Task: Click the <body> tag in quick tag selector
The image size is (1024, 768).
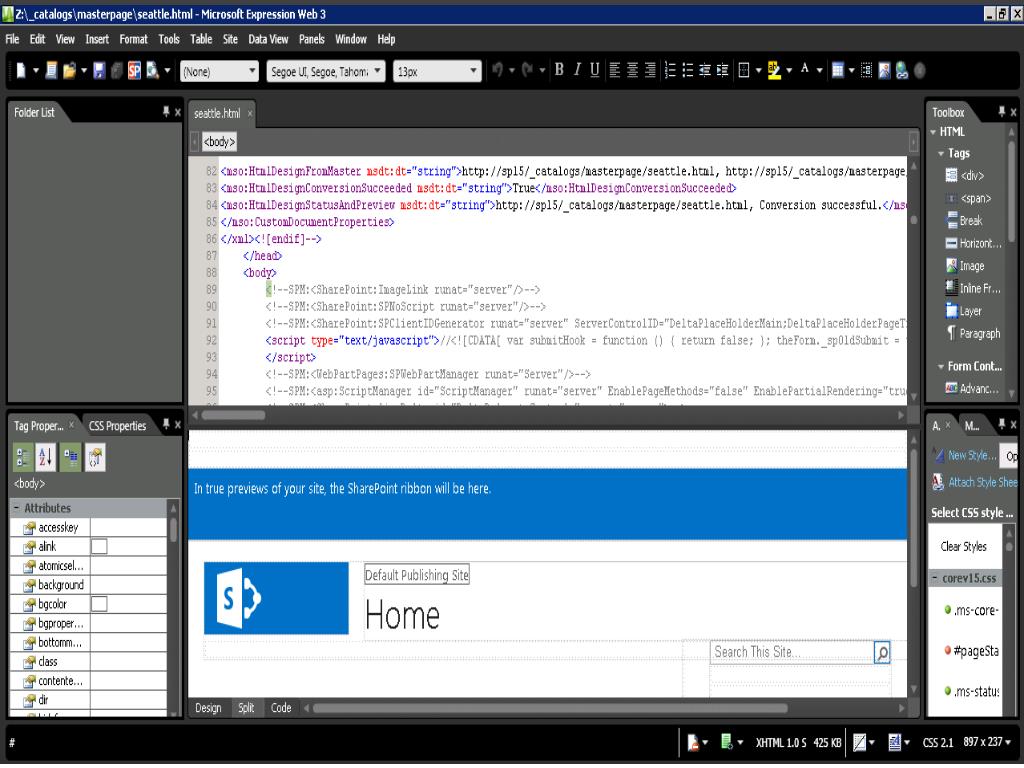Action: pos(219,142)
